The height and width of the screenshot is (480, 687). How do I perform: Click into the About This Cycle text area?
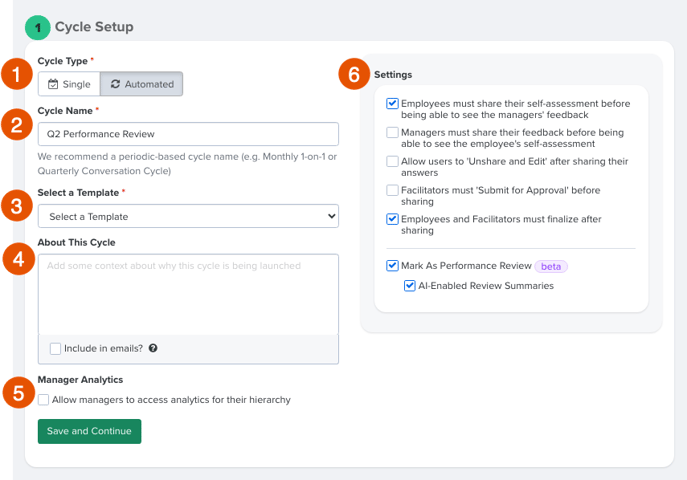(x=188, y=294)
